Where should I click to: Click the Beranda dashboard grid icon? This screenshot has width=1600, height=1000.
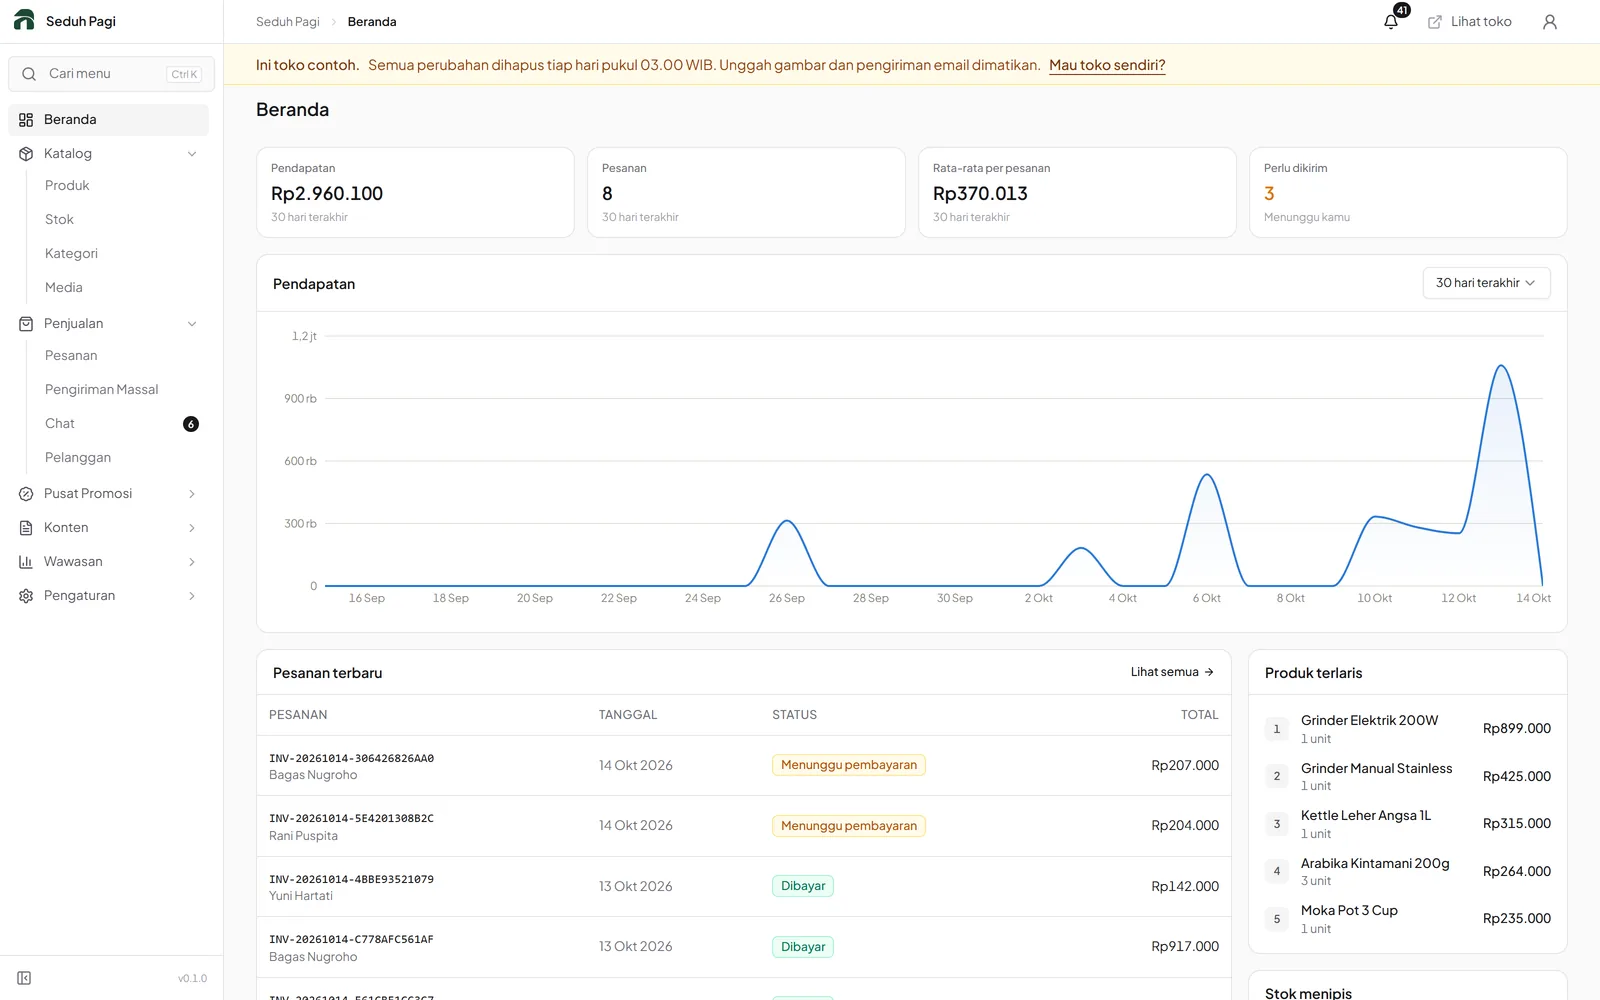pyautogui.click(x=26, y=120)
